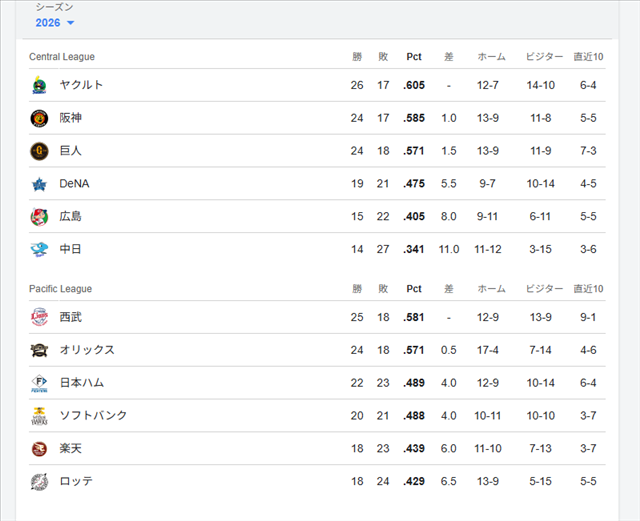Image resolution: width=640 pixels, height=521 pixels.
Task: Click the DeNA BayStars star logo
Action: pos(39,184)
